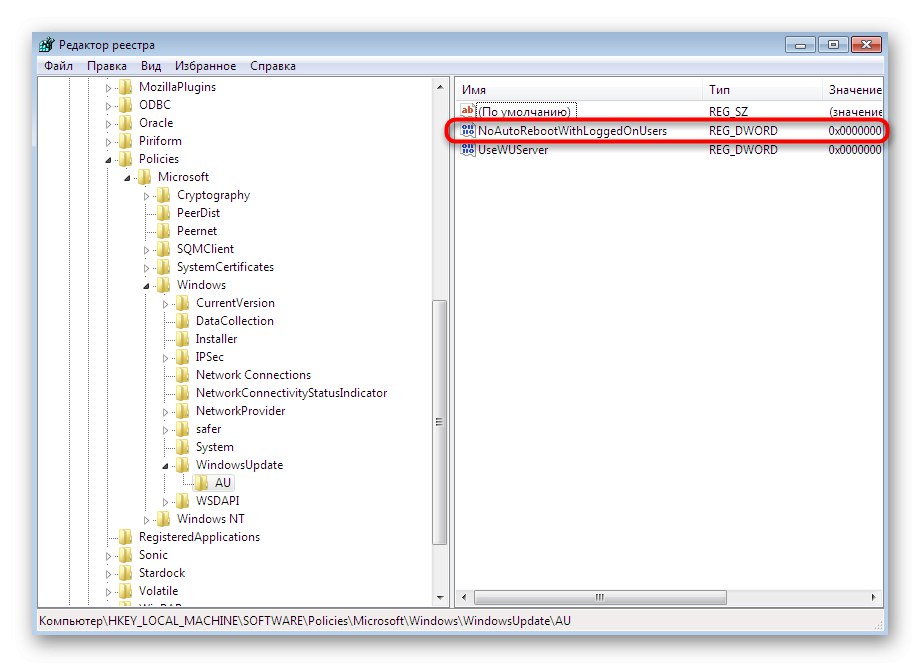Viewport: 920px width, 667px height.
Task: Expand the Sonic key
Action: 108,556
